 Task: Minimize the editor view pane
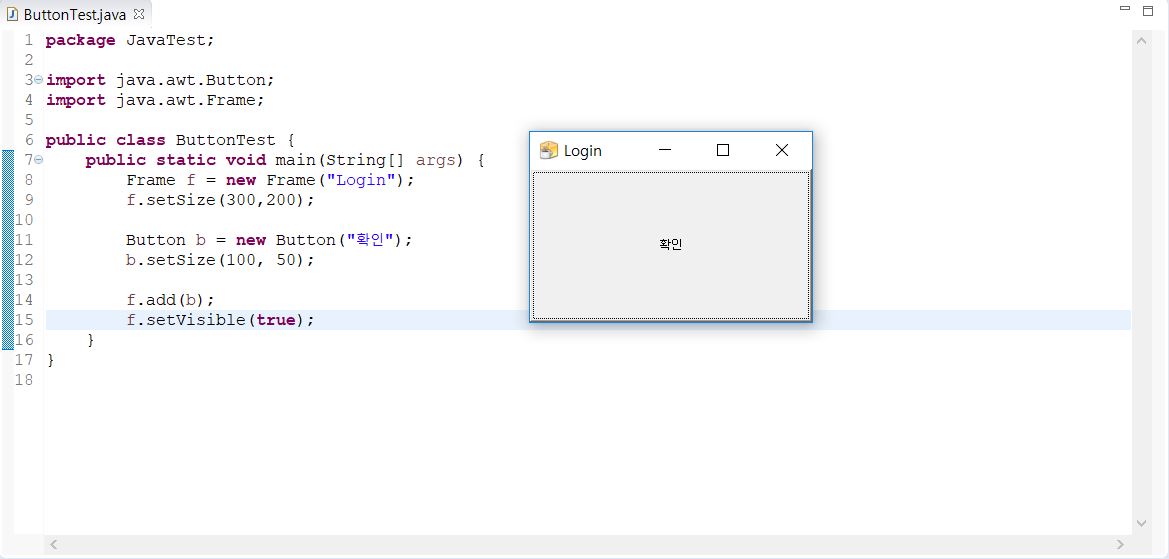click(1125, 9)
